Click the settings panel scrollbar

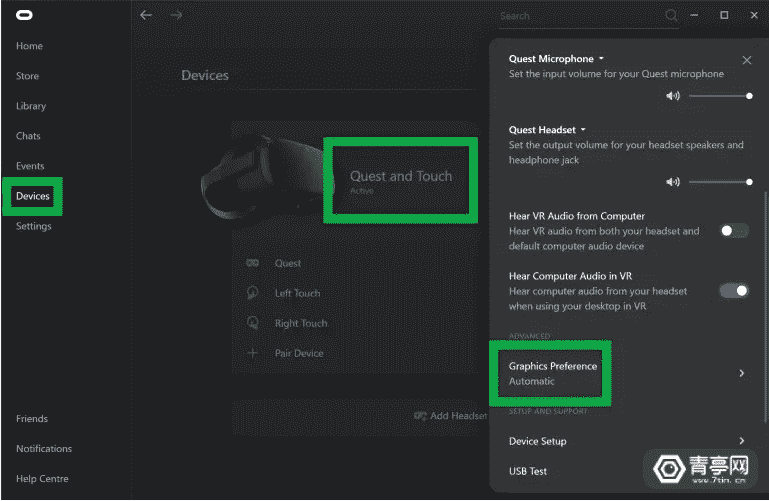click(x=766, y=306)
